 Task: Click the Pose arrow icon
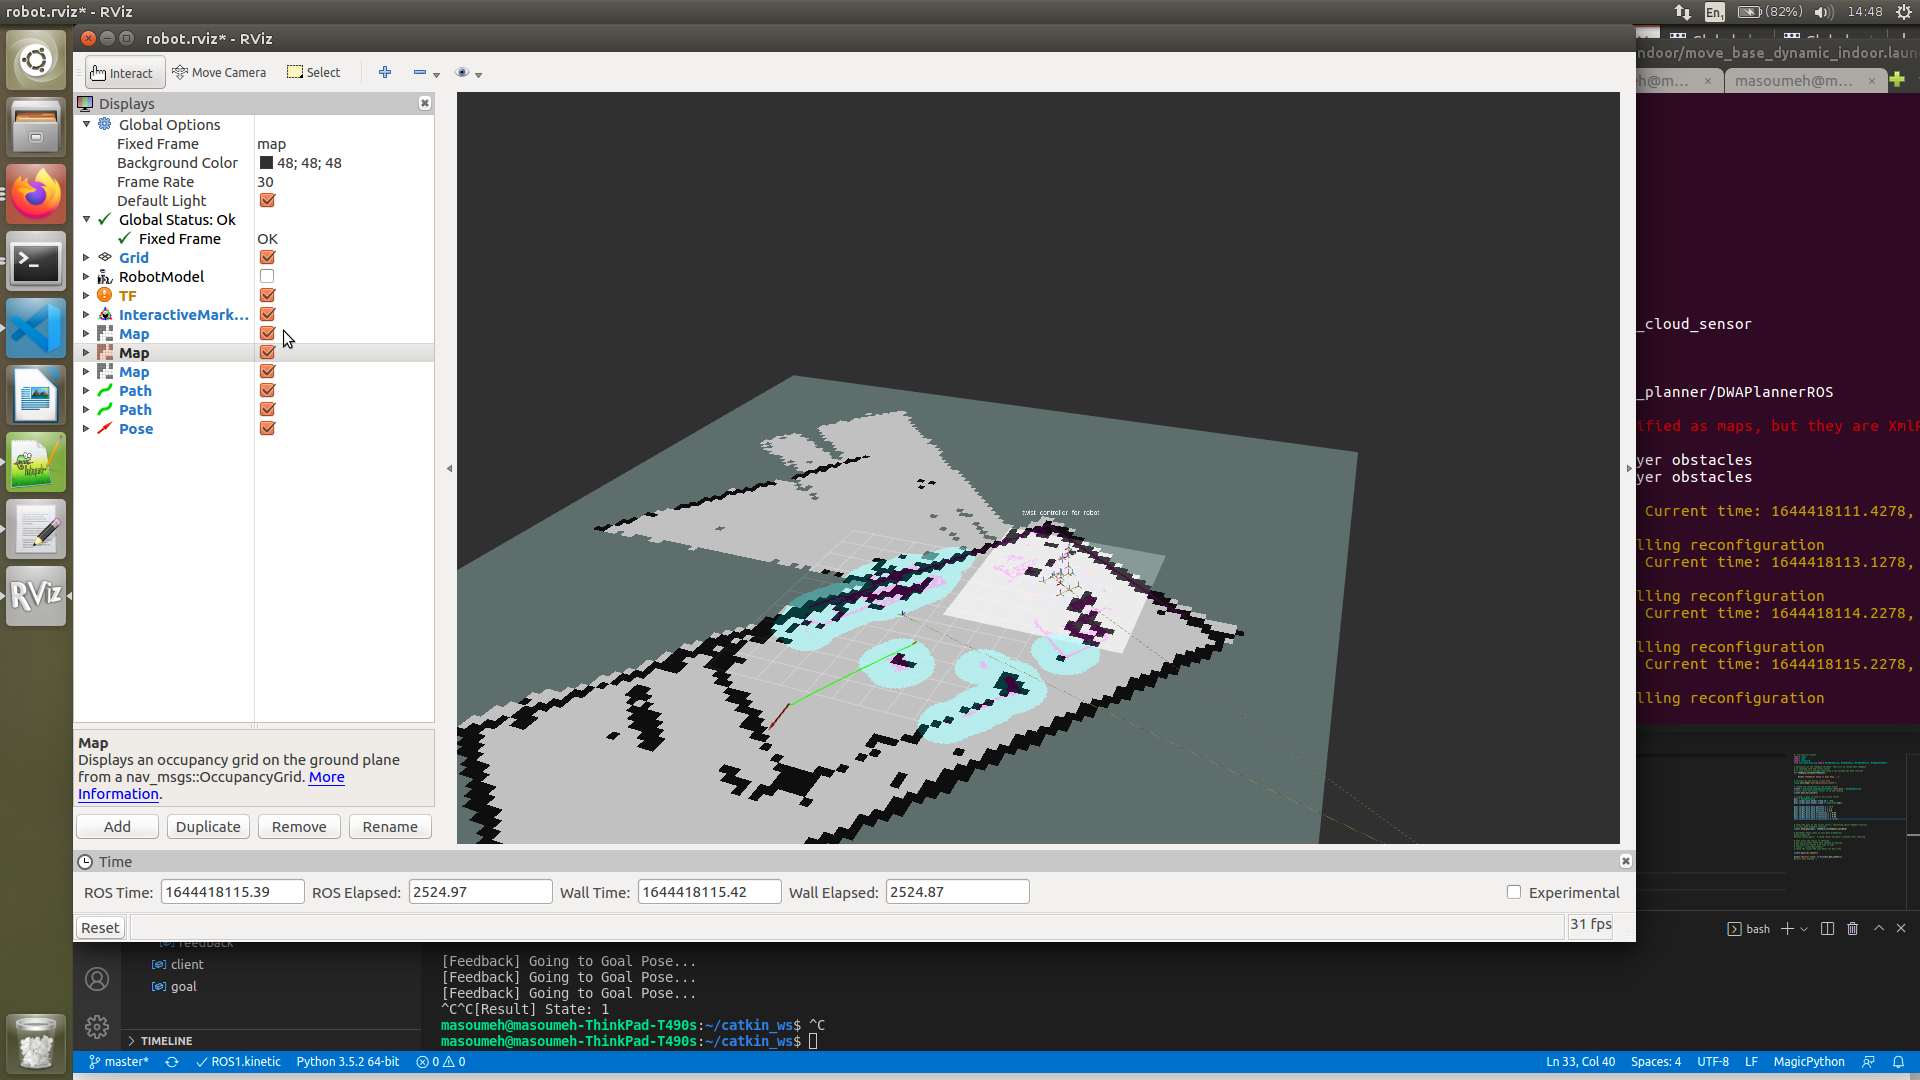pos(105,428)
